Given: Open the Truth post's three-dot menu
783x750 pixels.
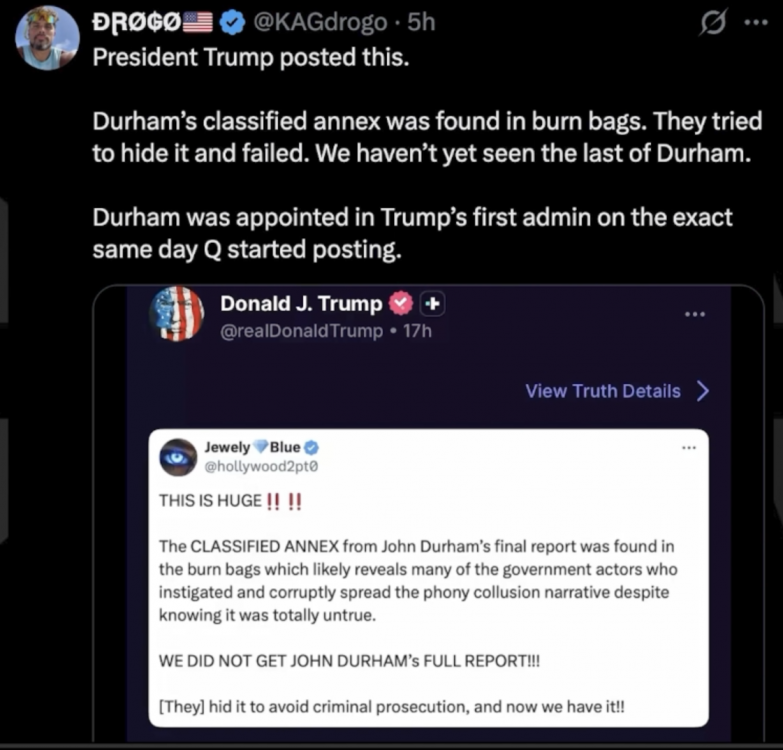Looking at the screenshot, I should [x=694, y=314].
